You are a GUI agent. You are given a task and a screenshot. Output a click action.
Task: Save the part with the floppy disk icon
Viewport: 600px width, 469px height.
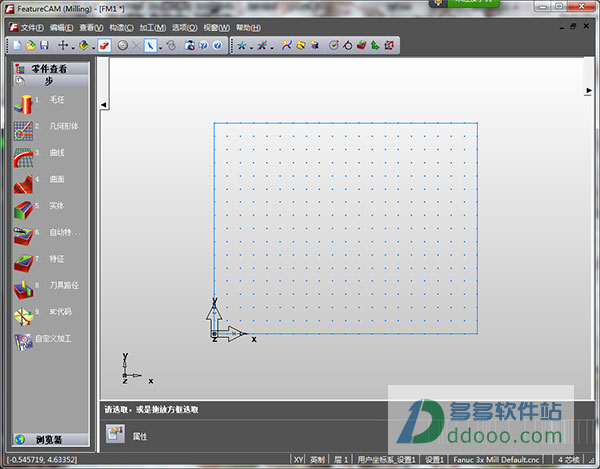(44, 46)
